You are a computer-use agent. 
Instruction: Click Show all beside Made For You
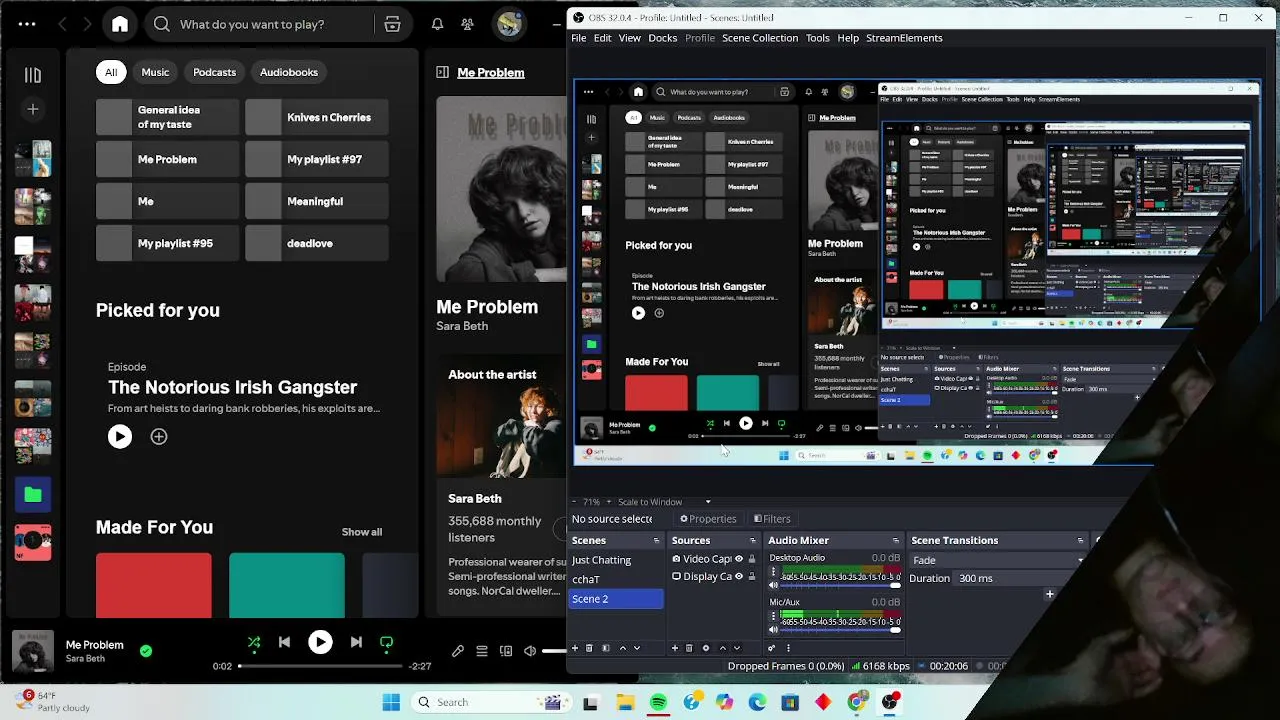click(362, 532)
